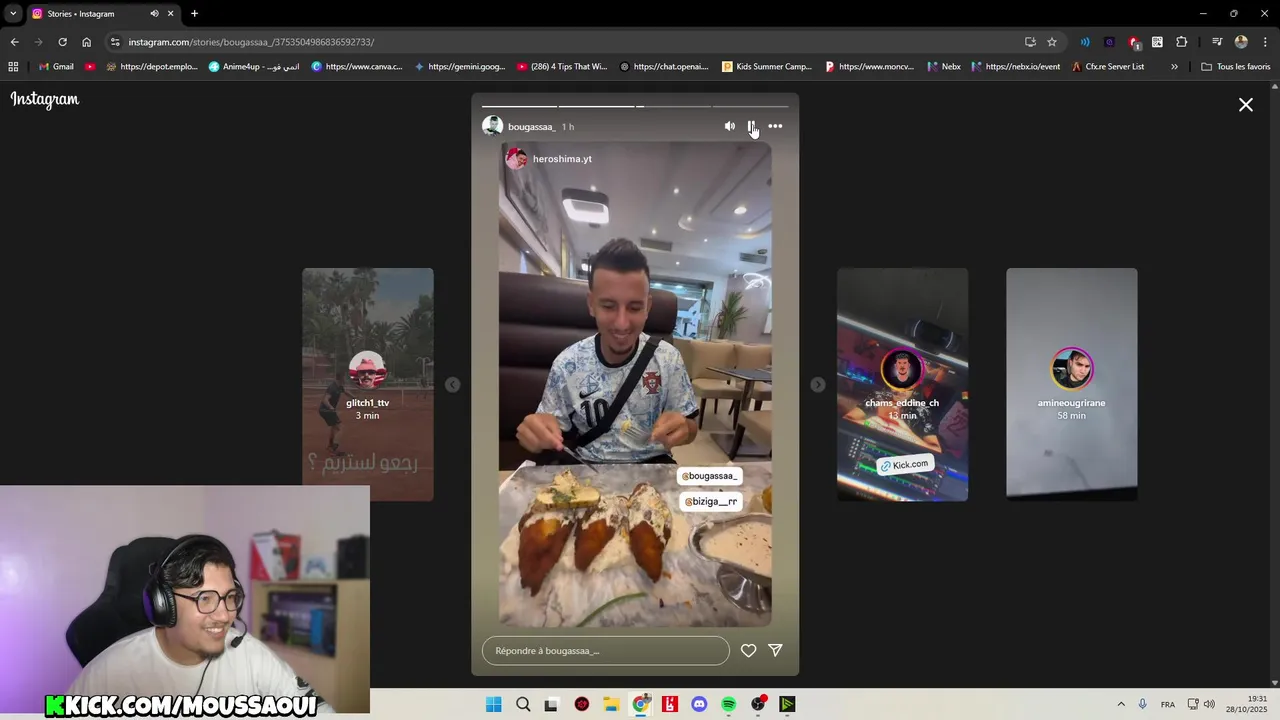
Task: View site information icon in address bar
Action: pyautogui.click(x=115, y=42)
